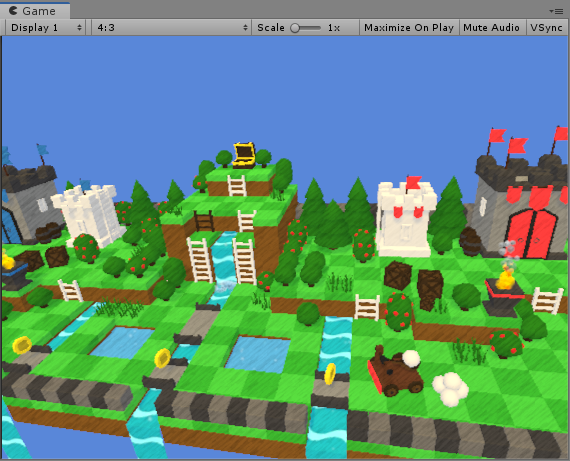Screen dimensions: 570x461
Task: Click the brown cannon in the game view
Action: pyautogui.click(x=395, y=372)
